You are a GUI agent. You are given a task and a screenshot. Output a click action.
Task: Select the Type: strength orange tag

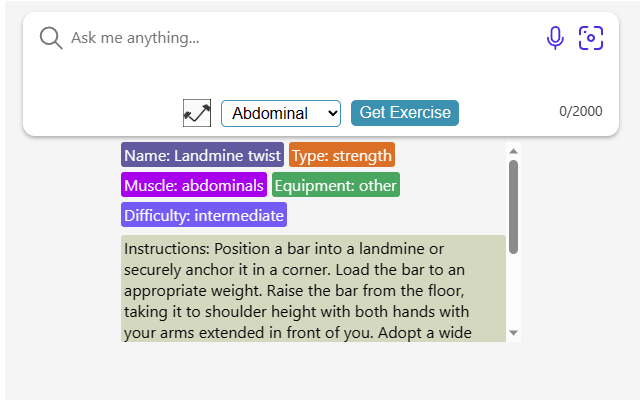pyautogui.click(x=342, y=155)
